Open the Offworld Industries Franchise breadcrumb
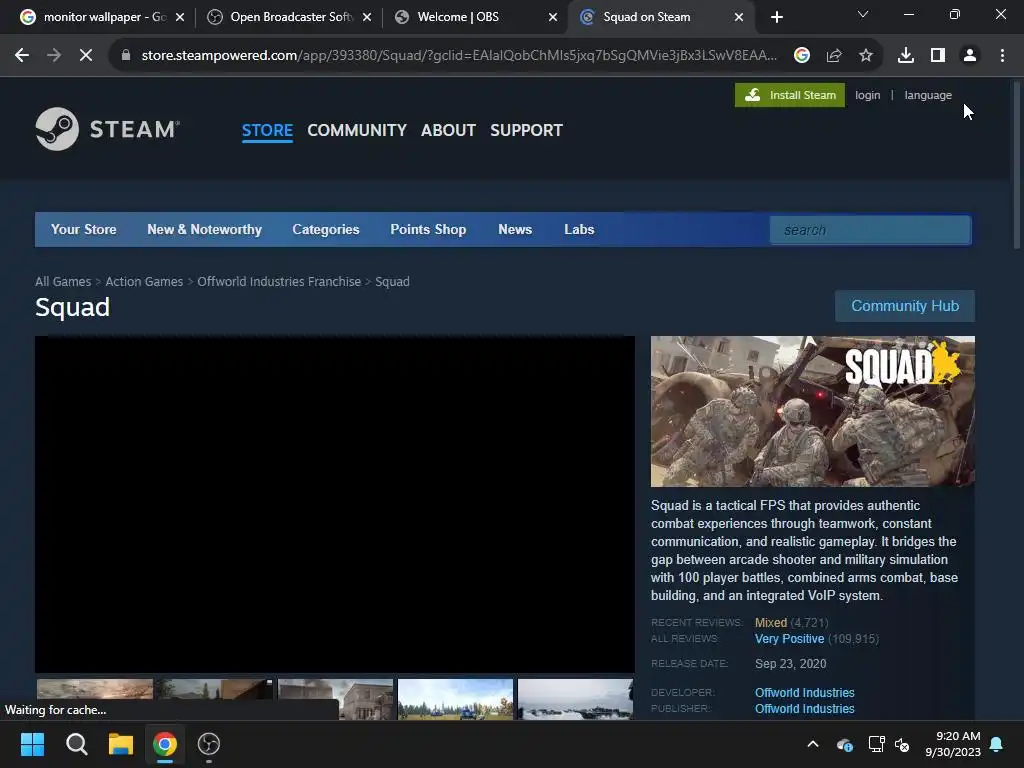 (279, 281)
